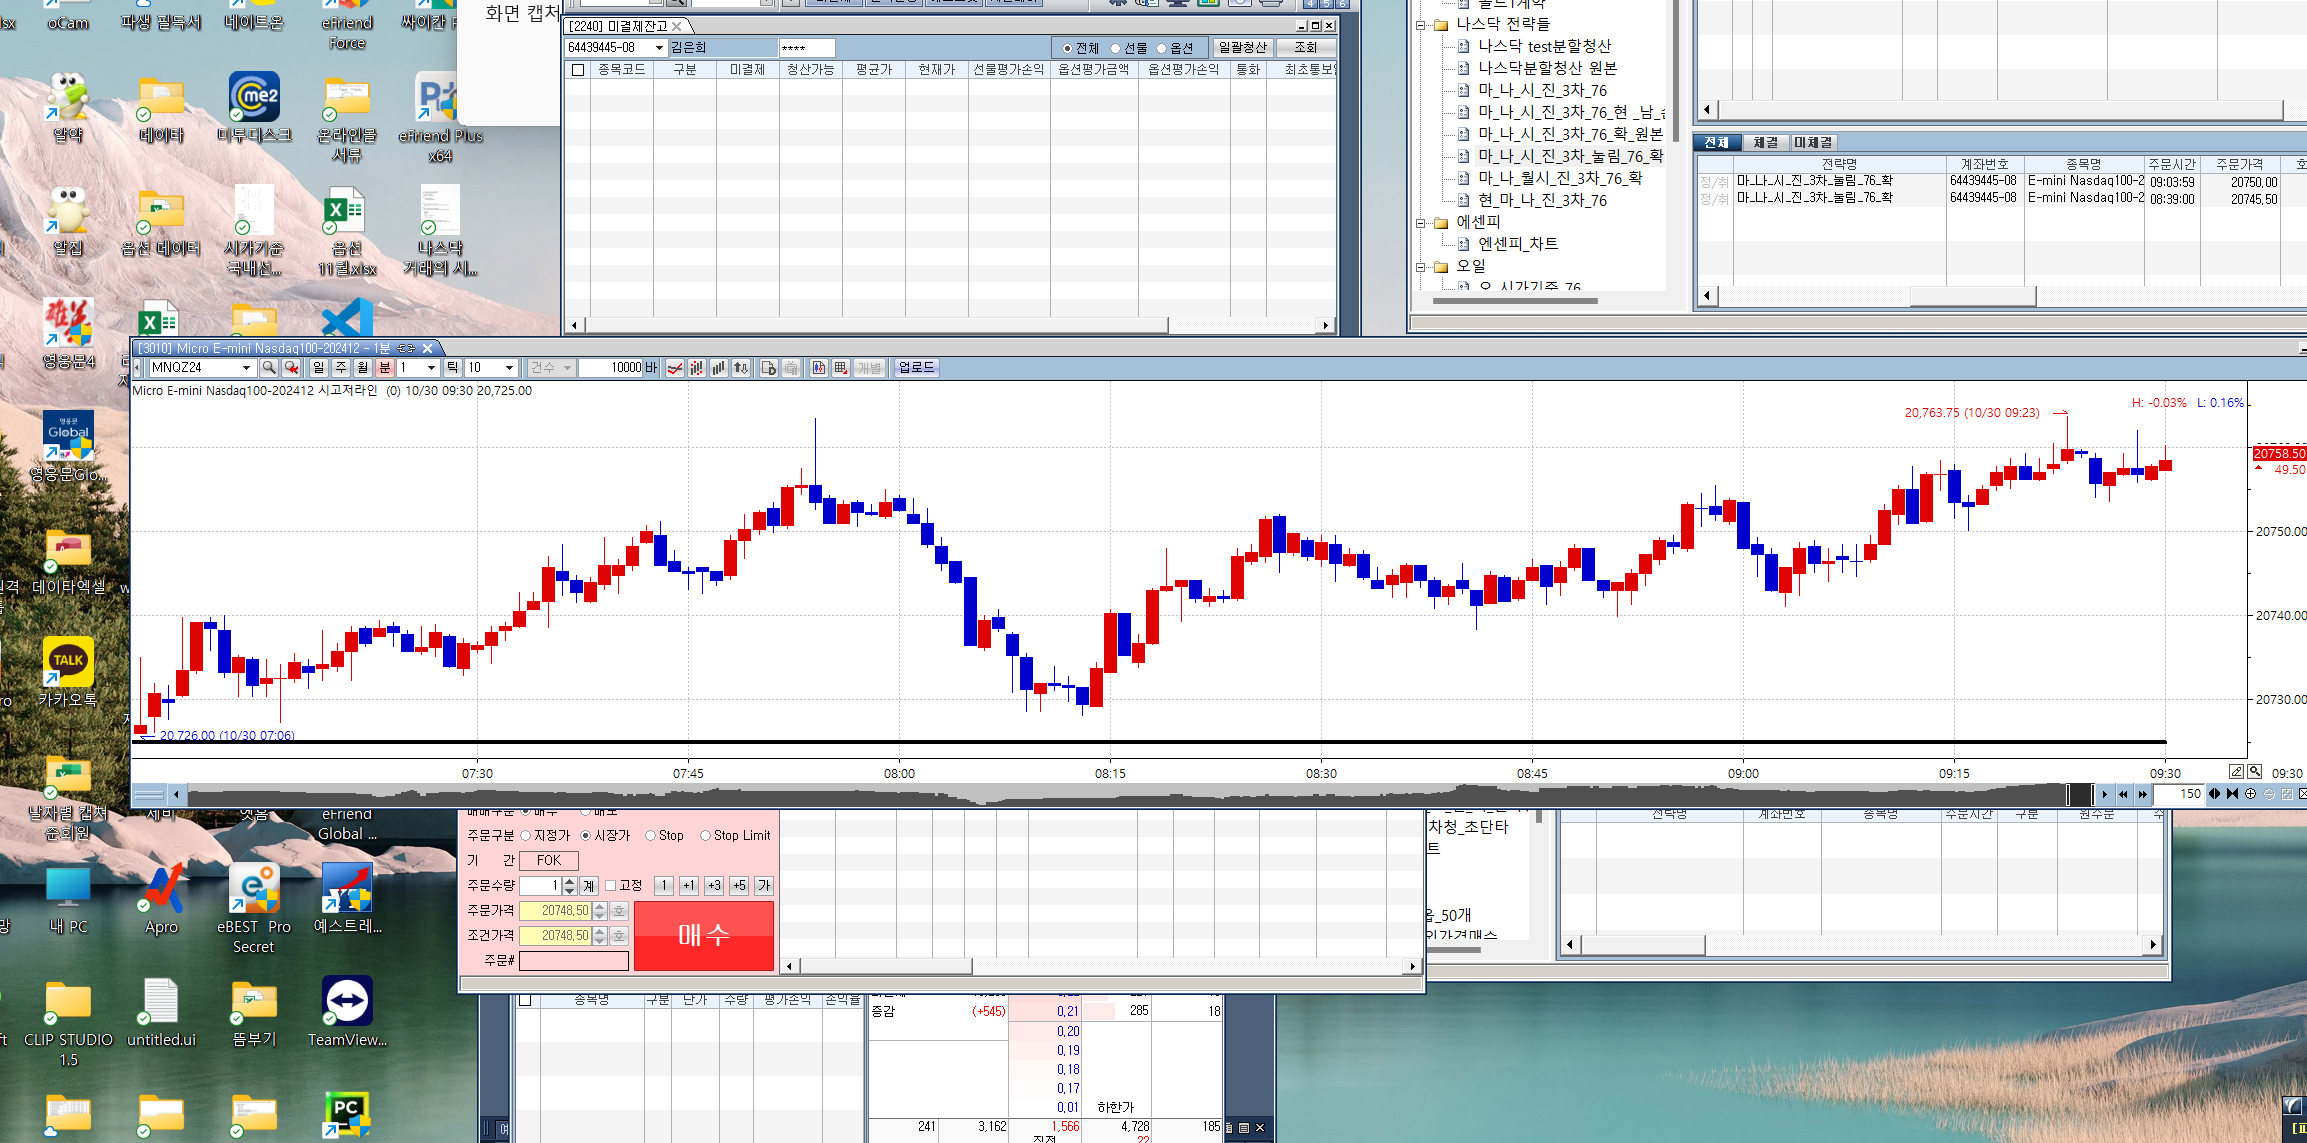2307x1143 pixels.
Task: Click the zoom-in plus circle icon
Action: pos(2251,794)
